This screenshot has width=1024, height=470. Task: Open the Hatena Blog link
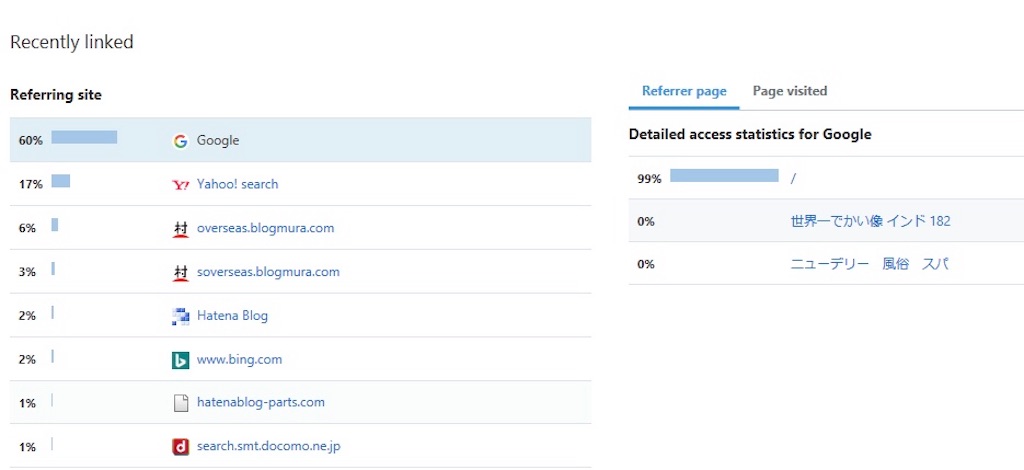(232, 315)
